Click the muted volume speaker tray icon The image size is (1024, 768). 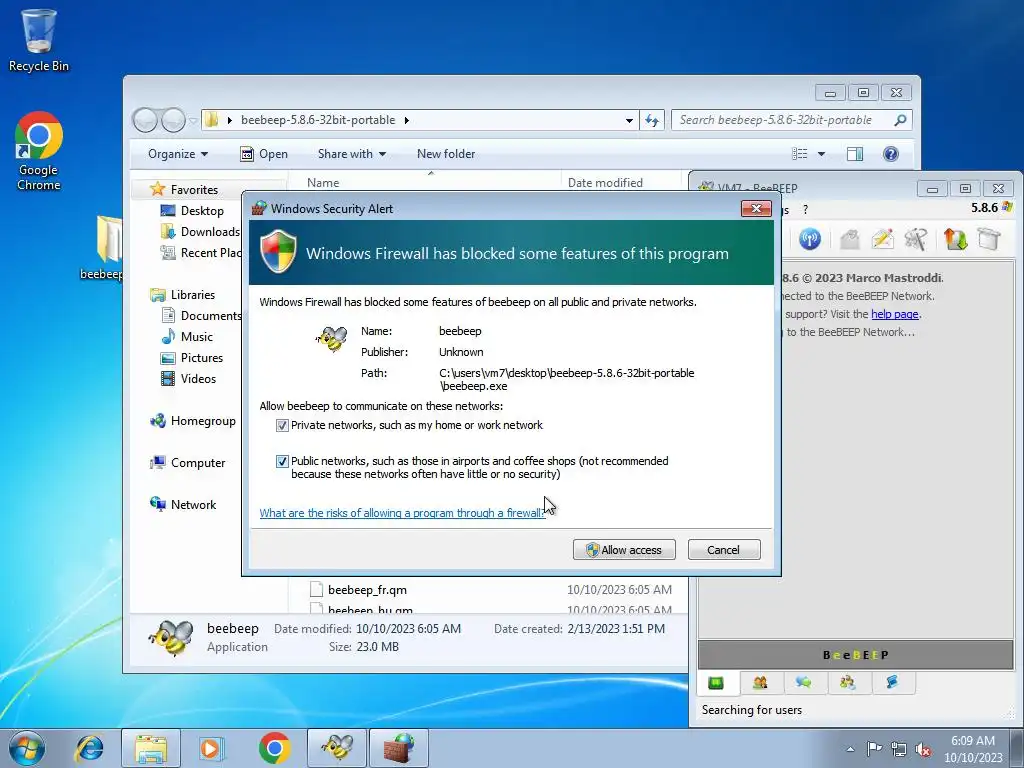(923, 749)
